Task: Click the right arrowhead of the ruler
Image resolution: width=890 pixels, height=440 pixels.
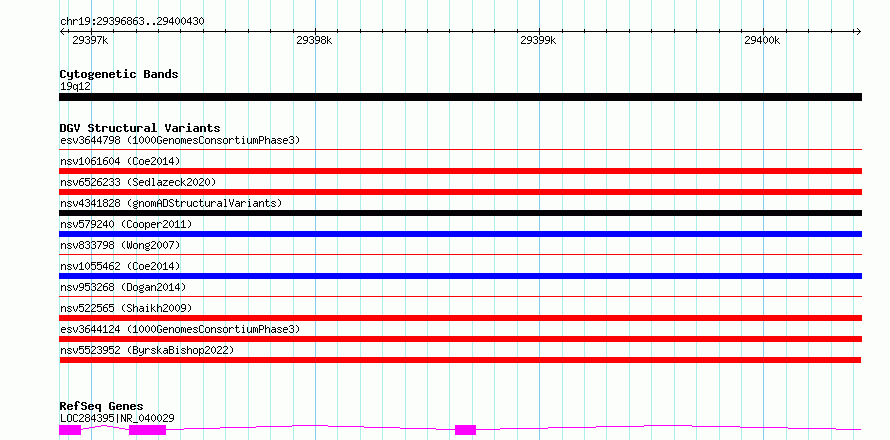Action: [x=858, y=31]
